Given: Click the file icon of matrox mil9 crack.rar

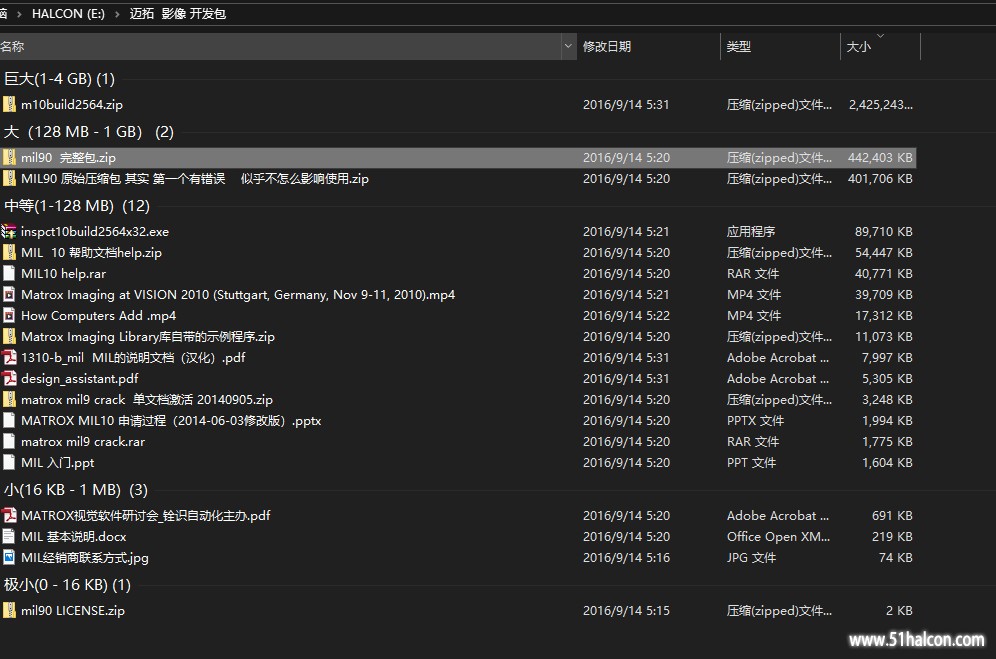Looking at the screenshot, I should coord(9,441).
